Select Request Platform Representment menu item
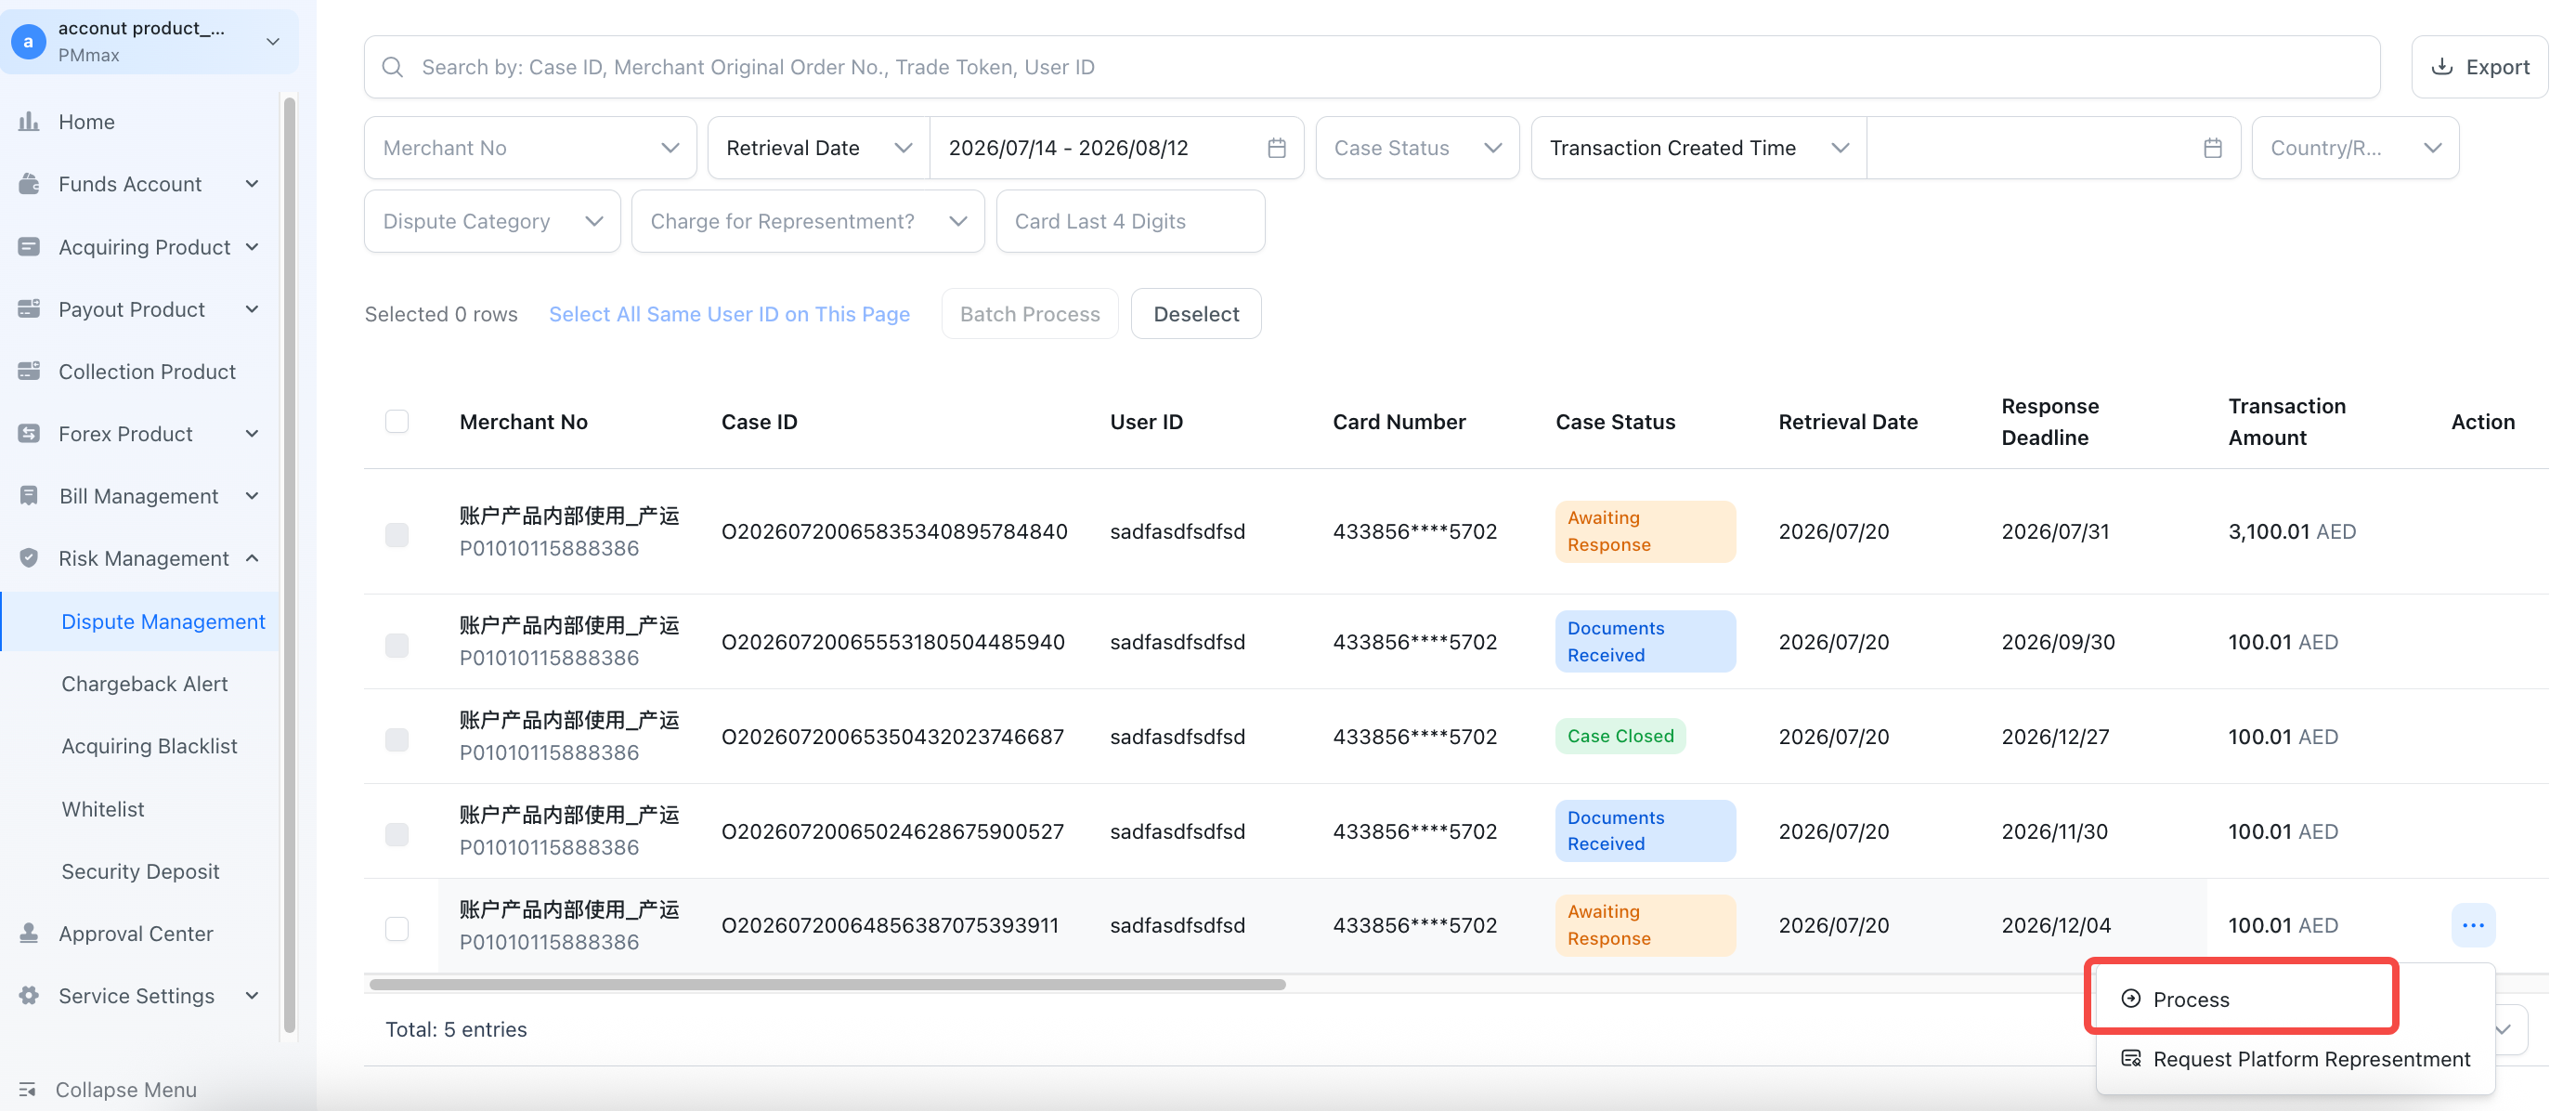 click(2296, 1059)
